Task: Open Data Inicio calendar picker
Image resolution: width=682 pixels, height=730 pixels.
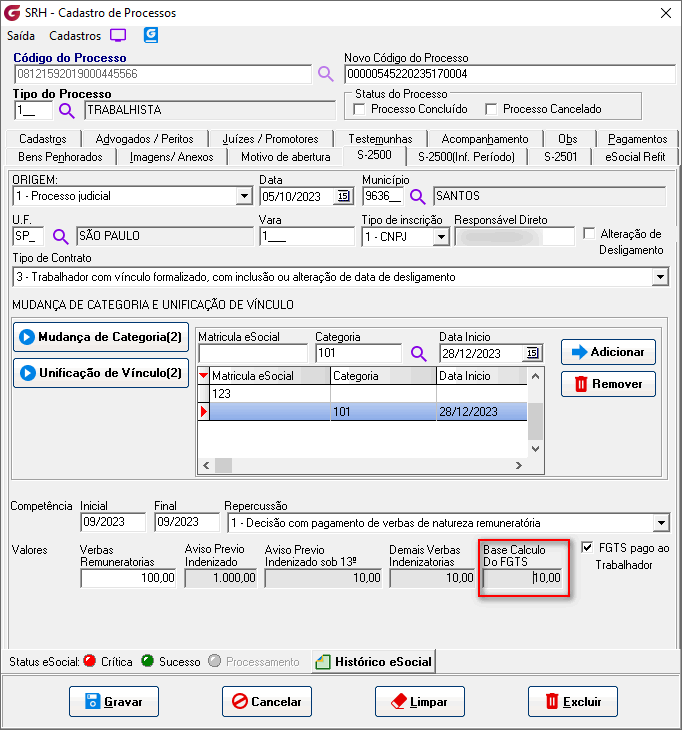Action: pyautogui.click(x=532, y=353)
